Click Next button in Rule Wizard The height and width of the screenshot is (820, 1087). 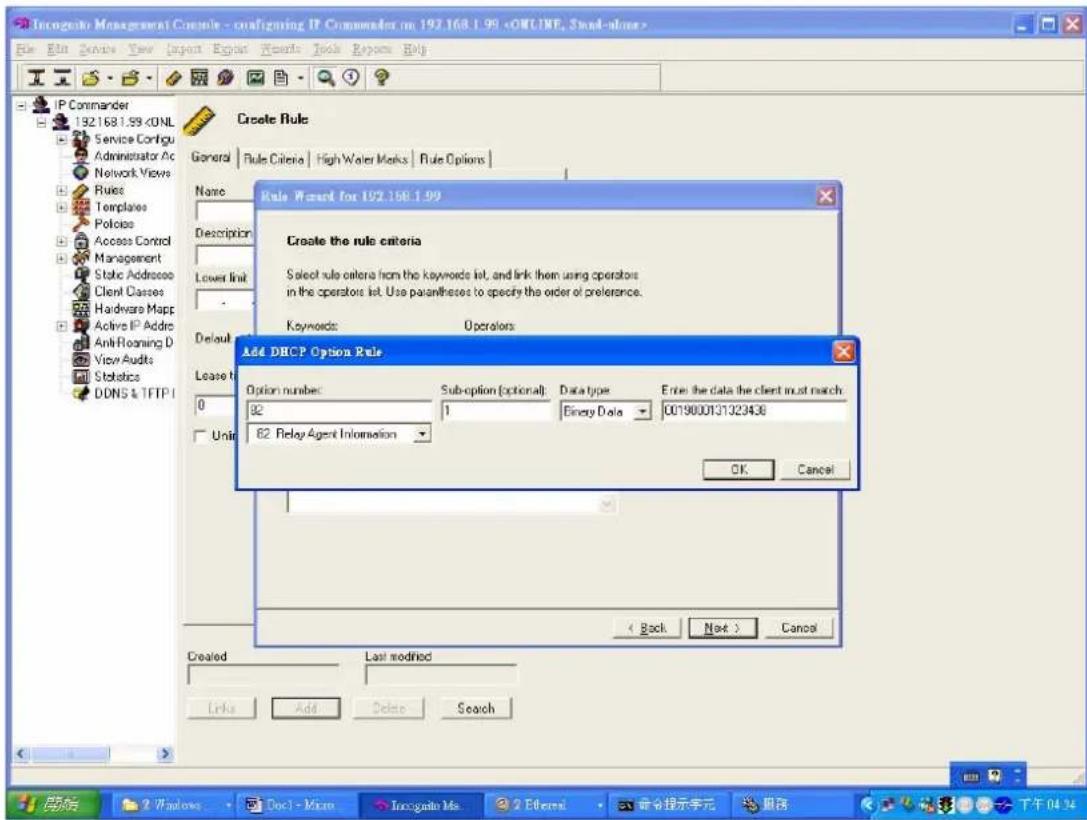coord(722,628)
